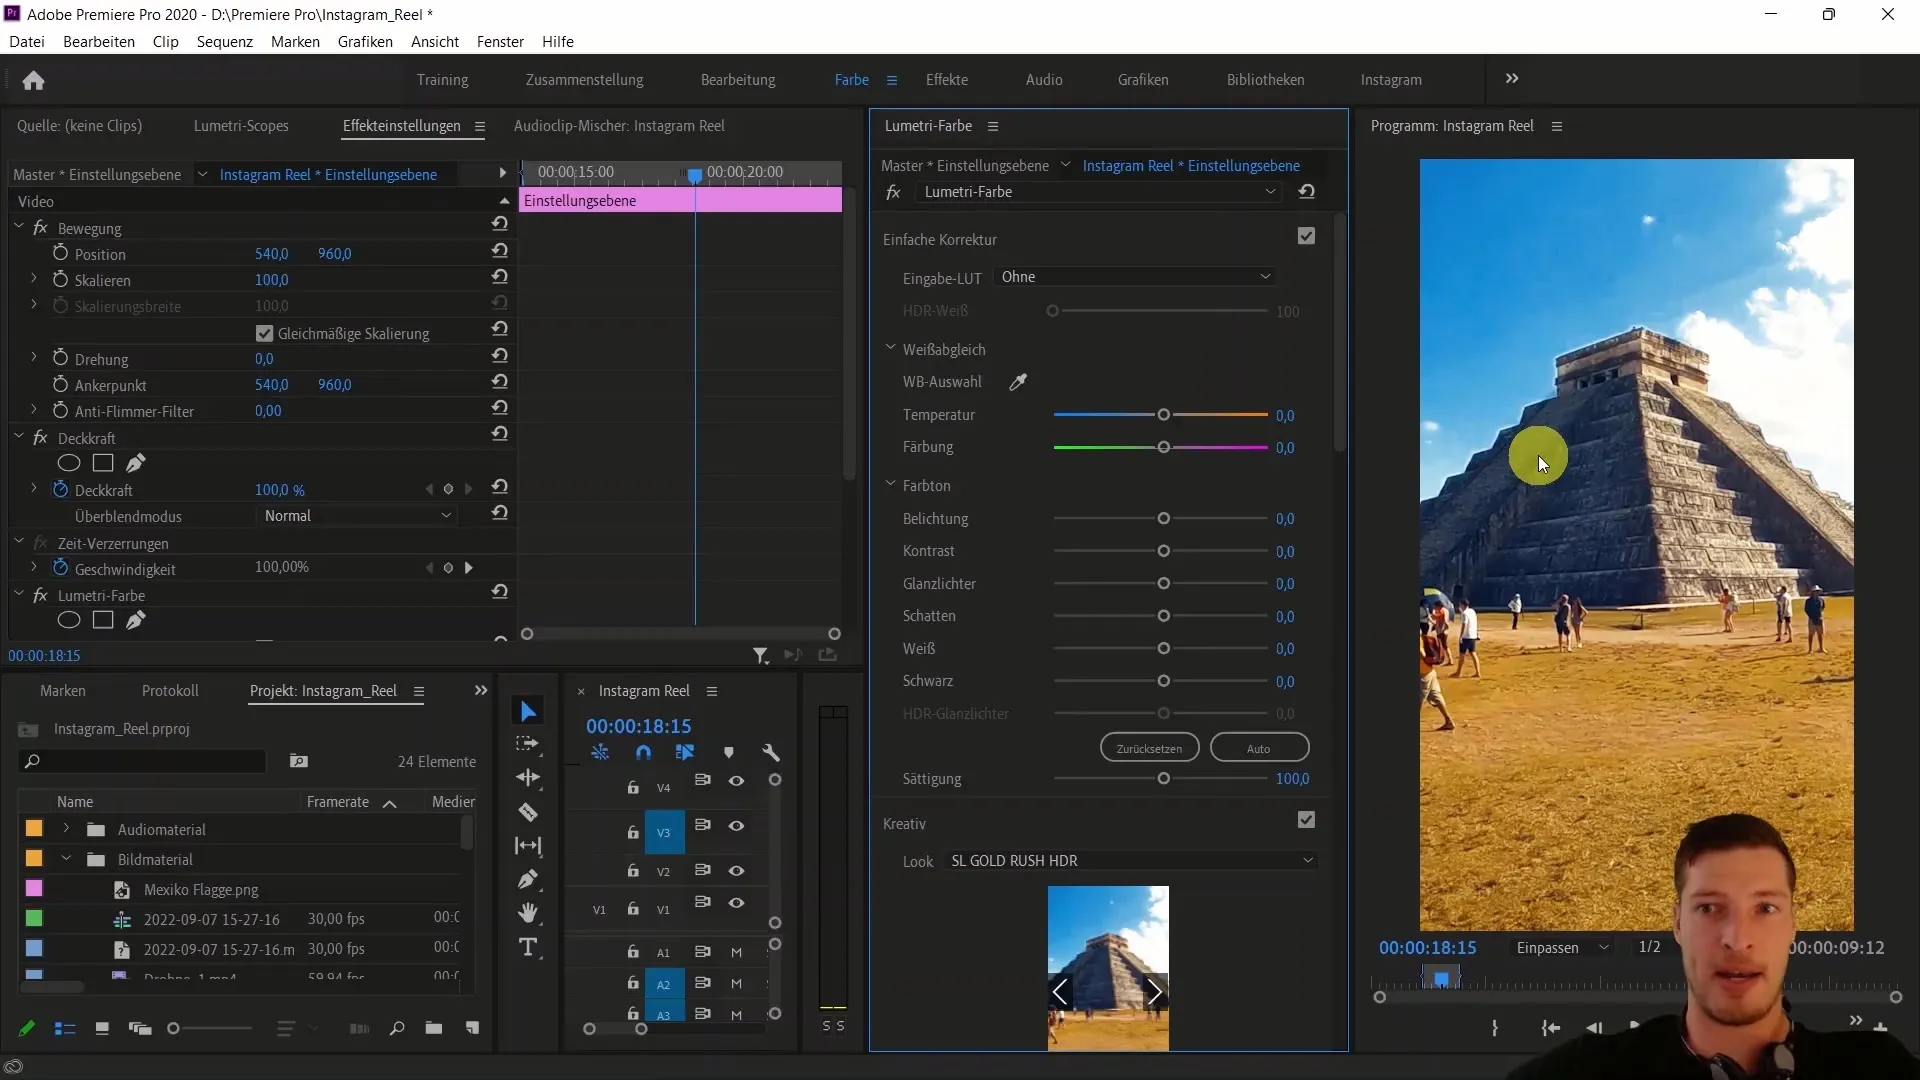Create ellipse mask under Deckkraft
The width and height of the screenshot is (1920, 1080).
pos(68,463)
